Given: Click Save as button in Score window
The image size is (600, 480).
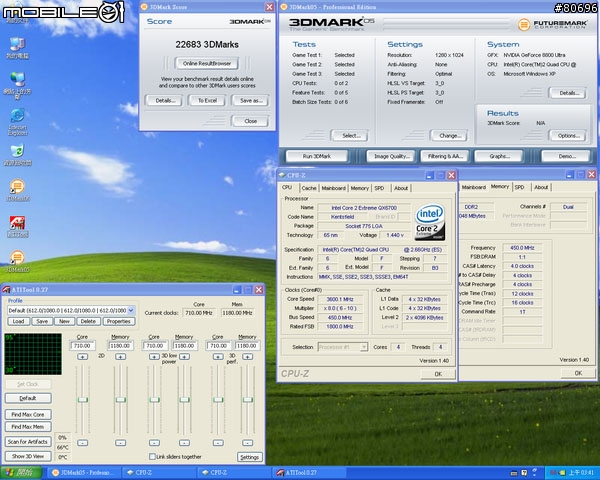Looking at the screenshot, I should pyautogui.click(x=251, y=101).
